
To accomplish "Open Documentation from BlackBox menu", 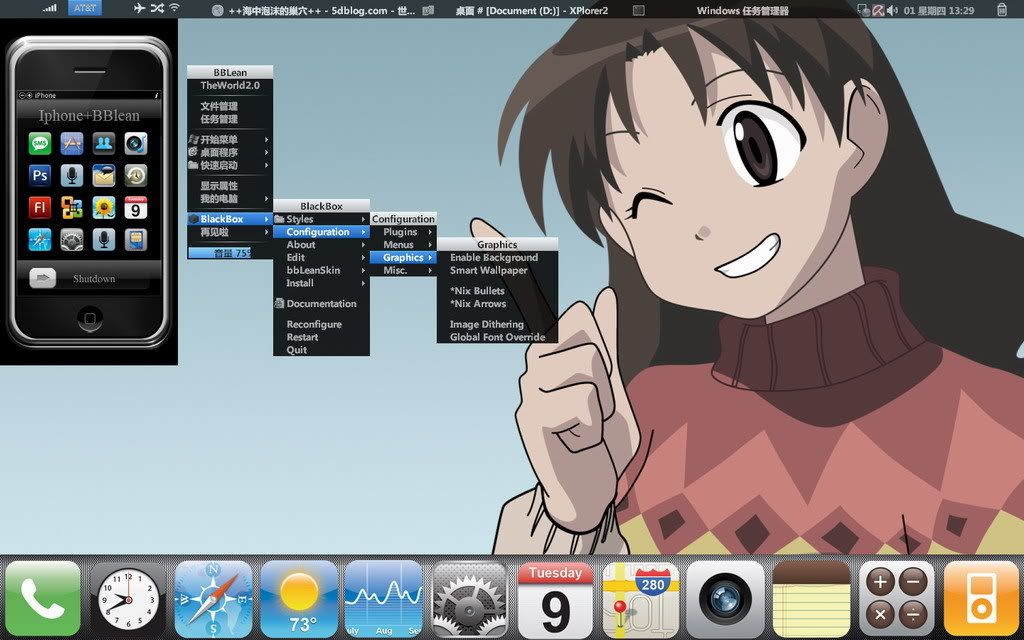I will point(321,304).
